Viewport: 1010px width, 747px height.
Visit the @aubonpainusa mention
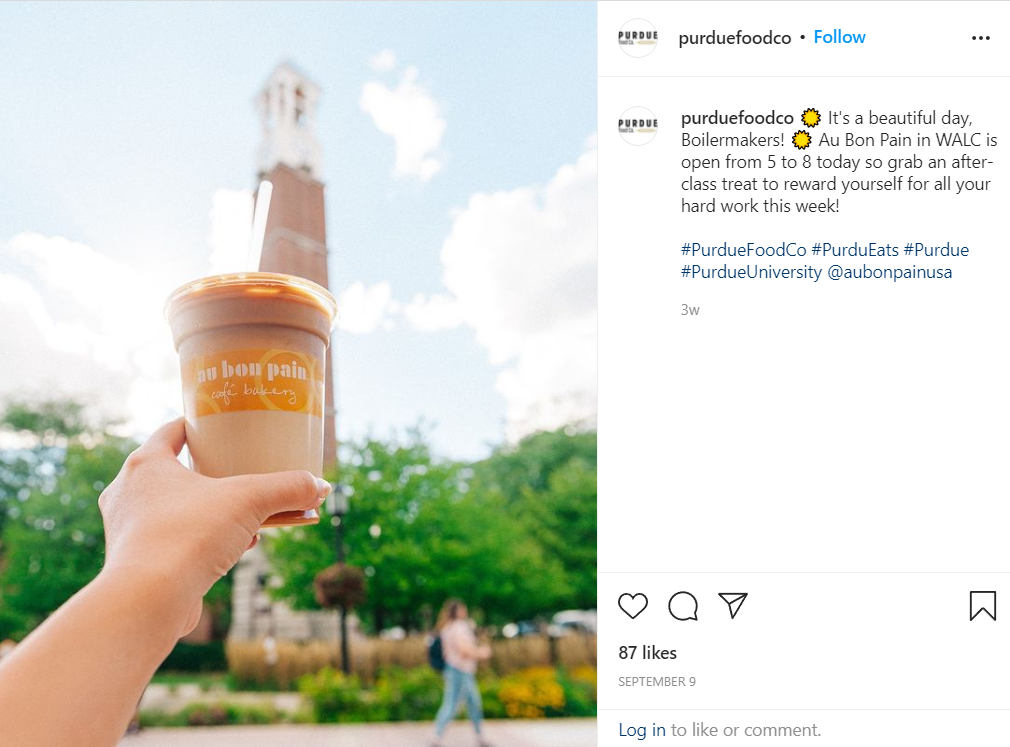point(890,272)
